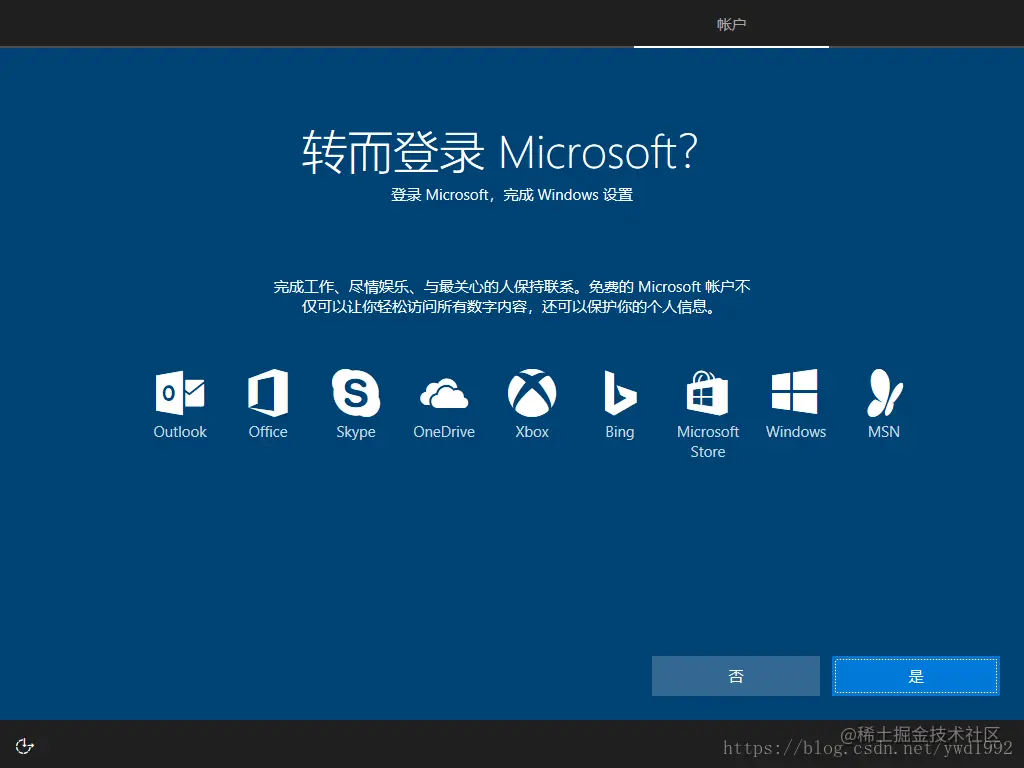The width and height of the screenshot is (1024, 768).
Task: Click the line starting 仅可以让你轻松访问
Action: (509, 306)
